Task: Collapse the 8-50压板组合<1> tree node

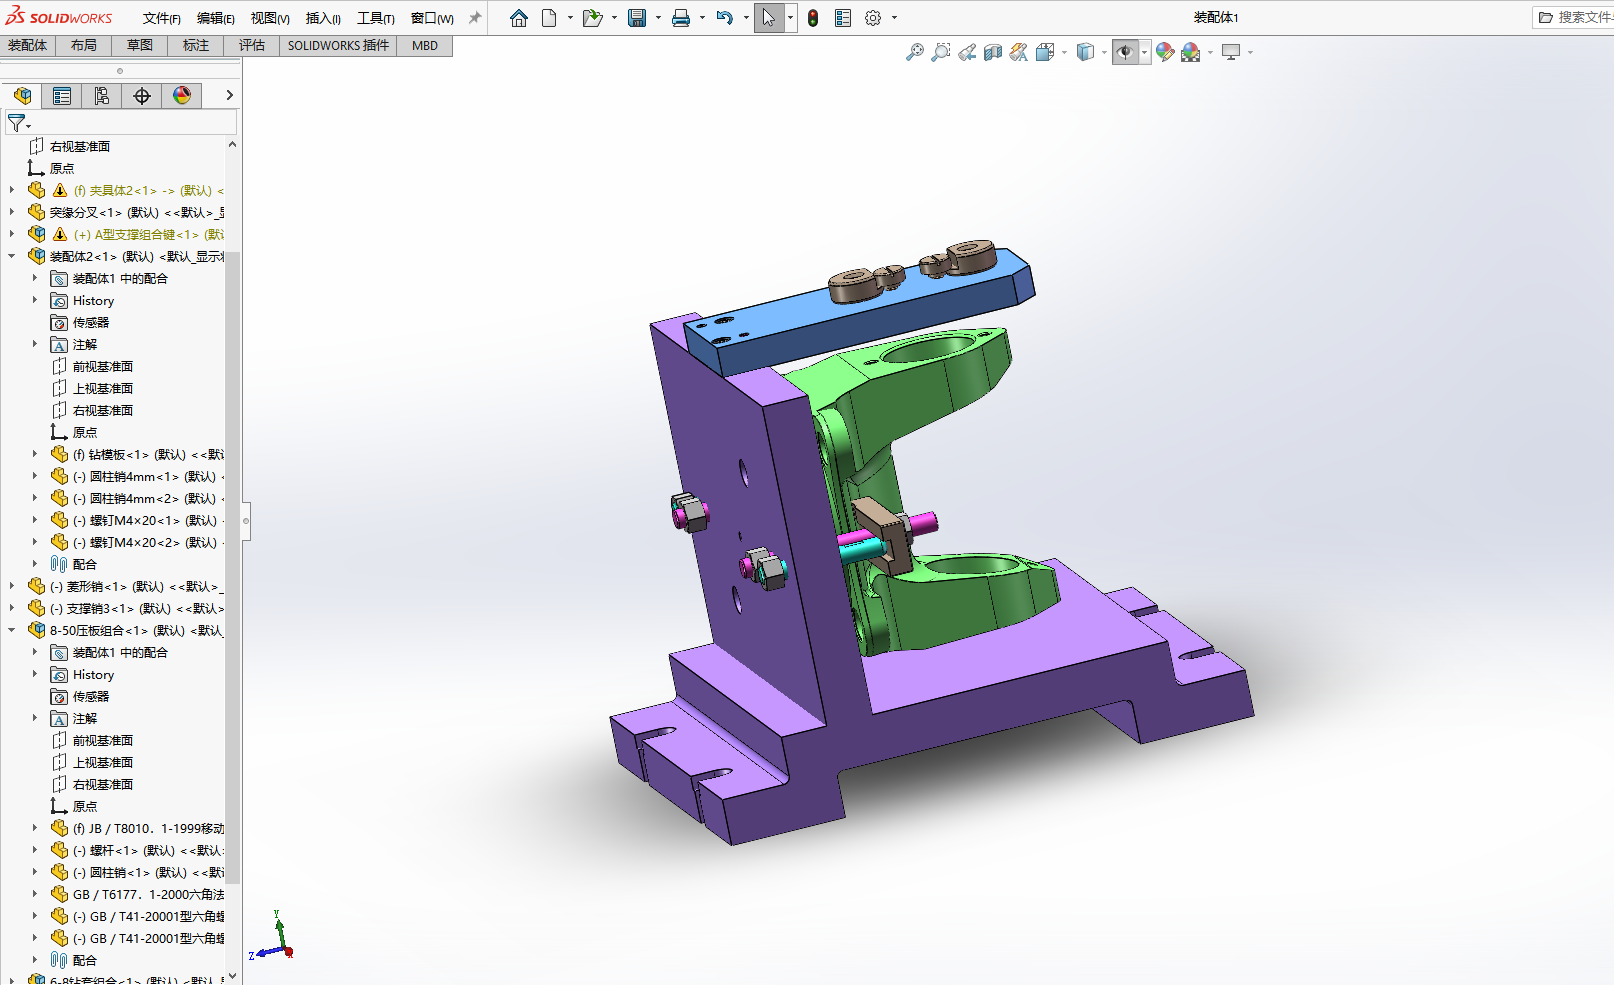Action: 12,630
